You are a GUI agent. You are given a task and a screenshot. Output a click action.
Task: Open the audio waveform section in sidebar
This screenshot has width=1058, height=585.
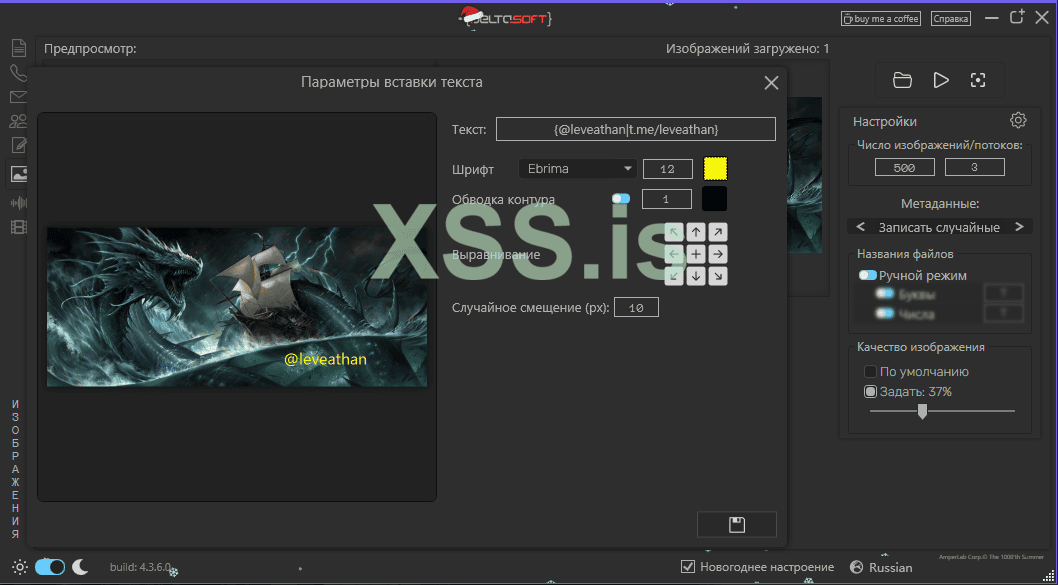(x=18, y=202)
